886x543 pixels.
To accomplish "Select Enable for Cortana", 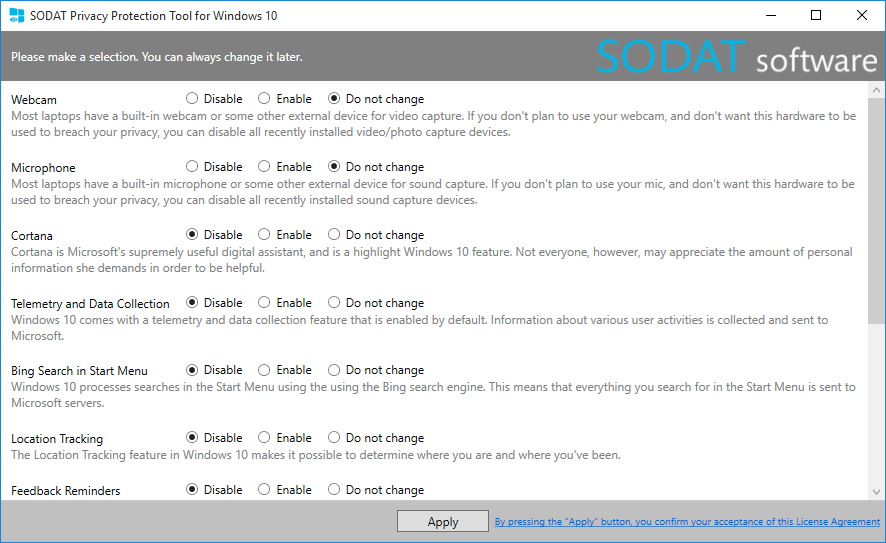I will 285,234.
